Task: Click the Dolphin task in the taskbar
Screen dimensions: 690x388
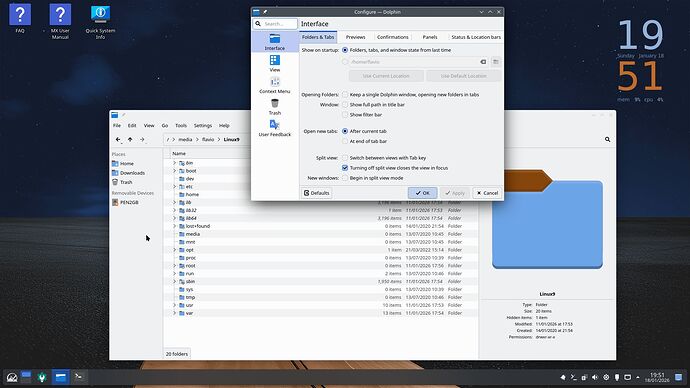Action: click(60, 377)
